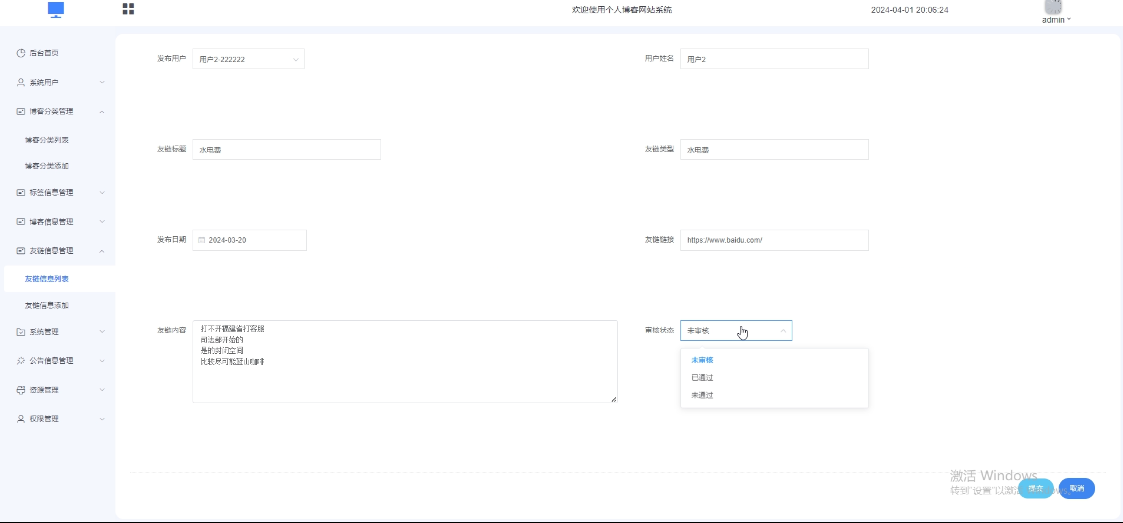Click the icon beside 资源管理

[x=21, y=390]
